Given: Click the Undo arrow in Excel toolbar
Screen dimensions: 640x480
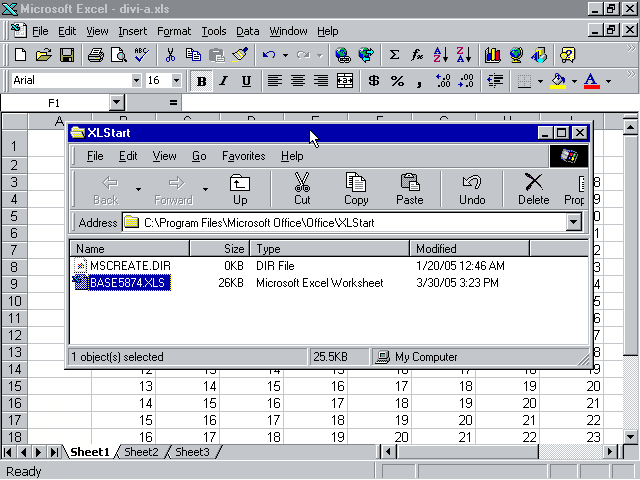Looking at the screenshot, I should pos(269,55).
